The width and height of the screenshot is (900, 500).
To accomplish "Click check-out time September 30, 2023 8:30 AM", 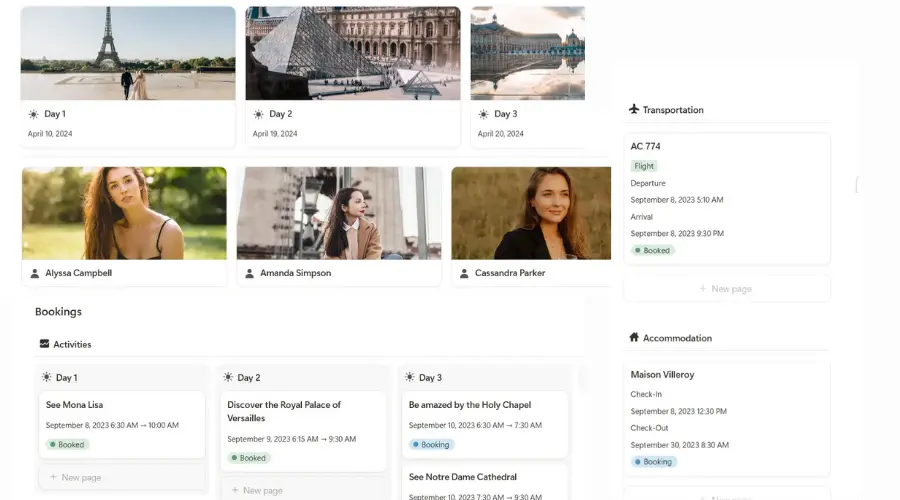I will pyautogui.click(x=680, y=445).
